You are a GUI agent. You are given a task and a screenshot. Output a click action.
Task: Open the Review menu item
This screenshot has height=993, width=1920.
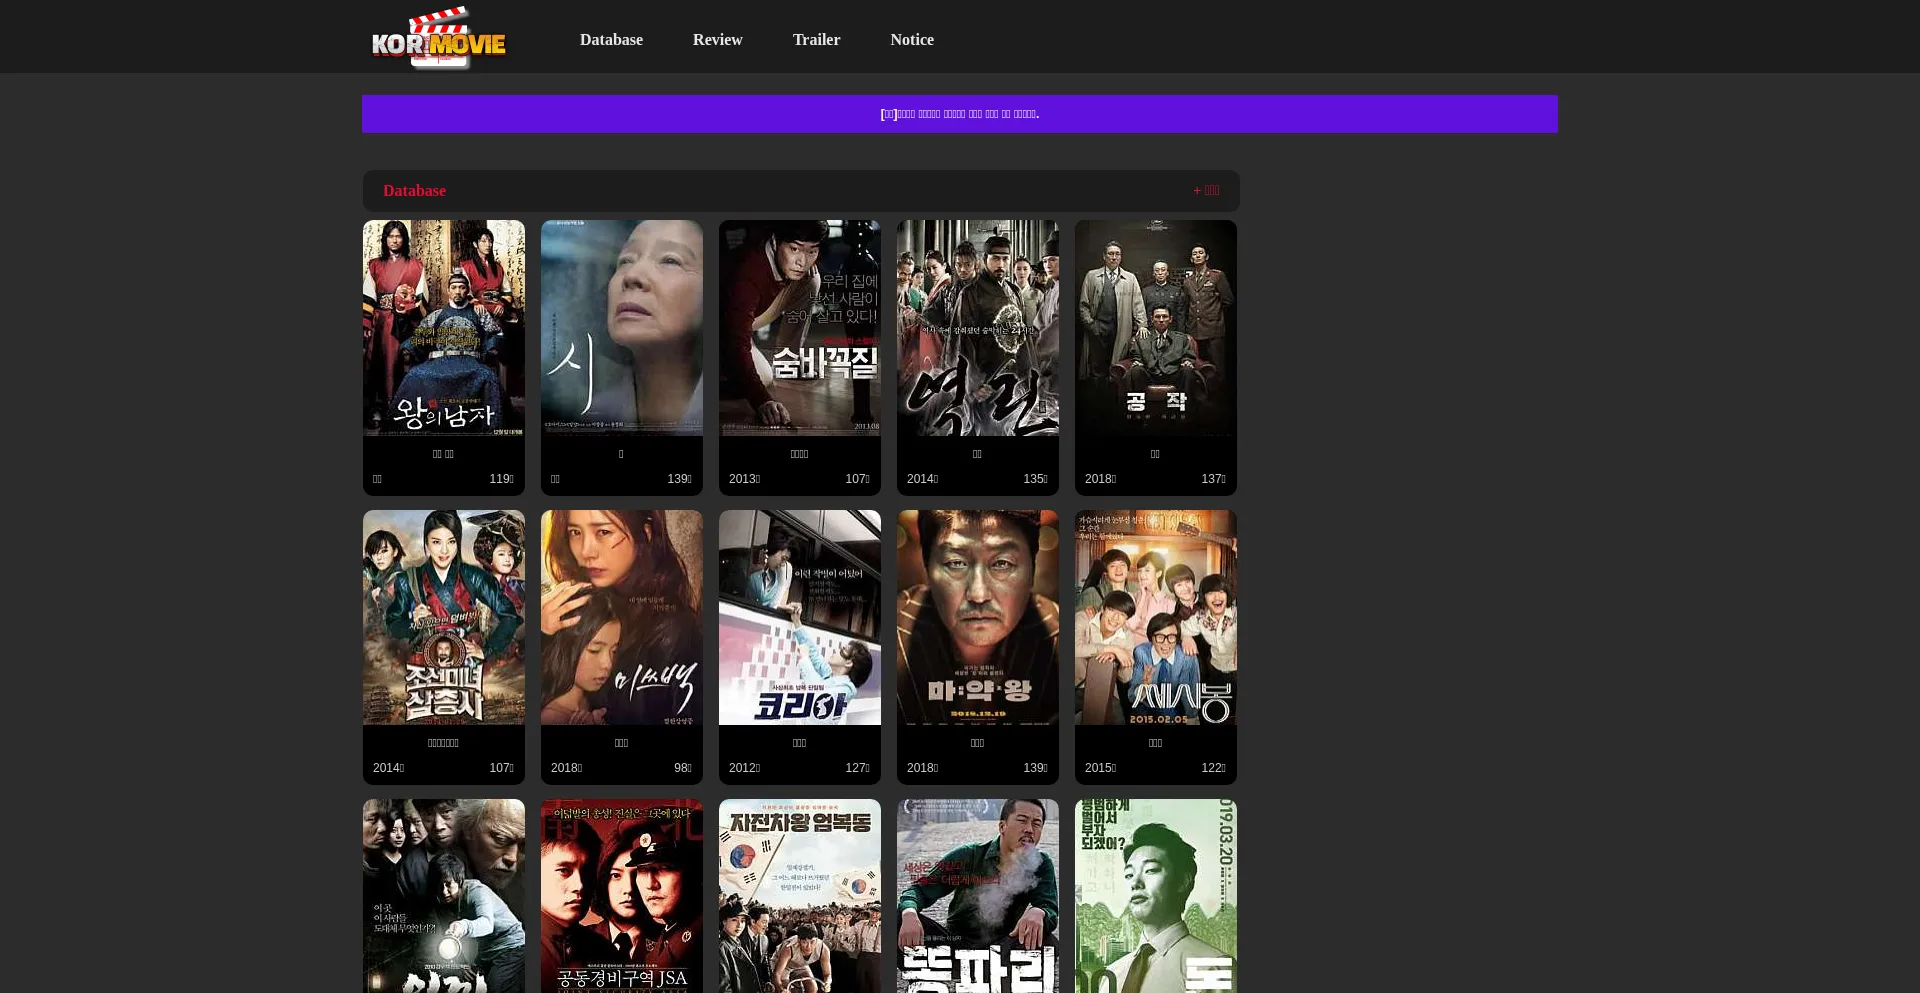[x=717, y=39]
